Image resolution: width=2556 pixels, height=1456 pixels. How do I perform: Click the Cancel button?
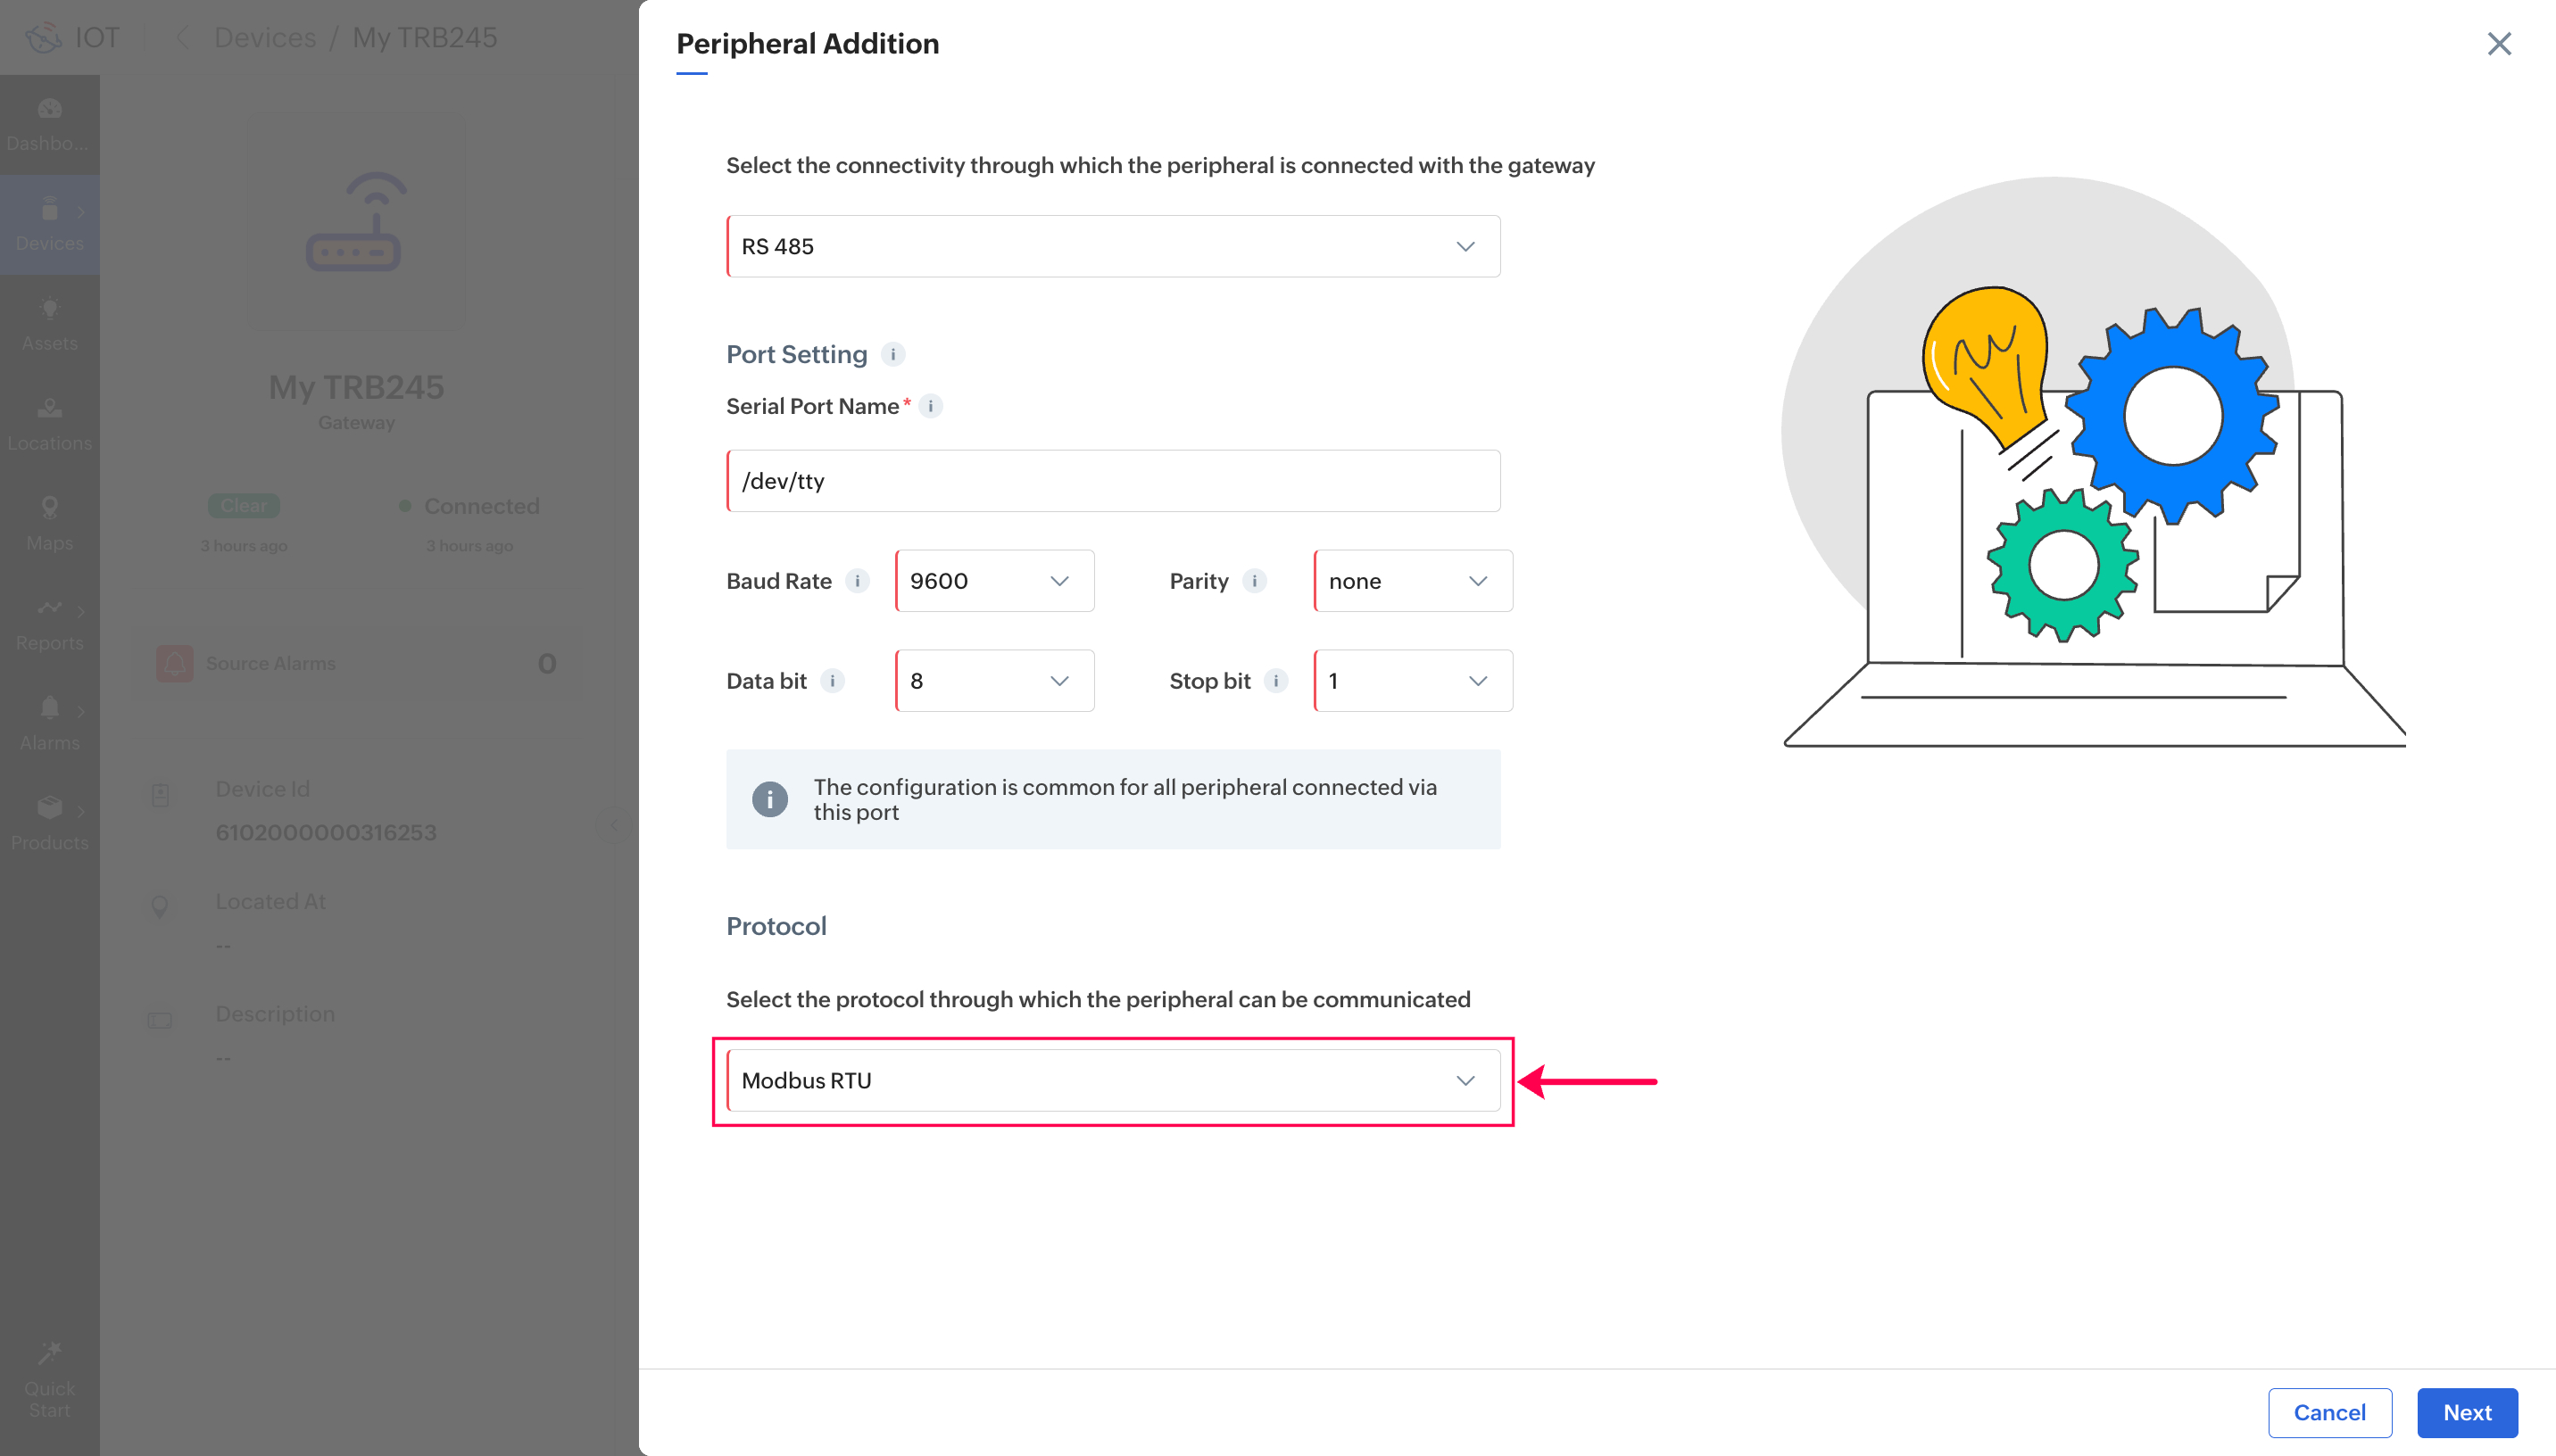2329,1412
